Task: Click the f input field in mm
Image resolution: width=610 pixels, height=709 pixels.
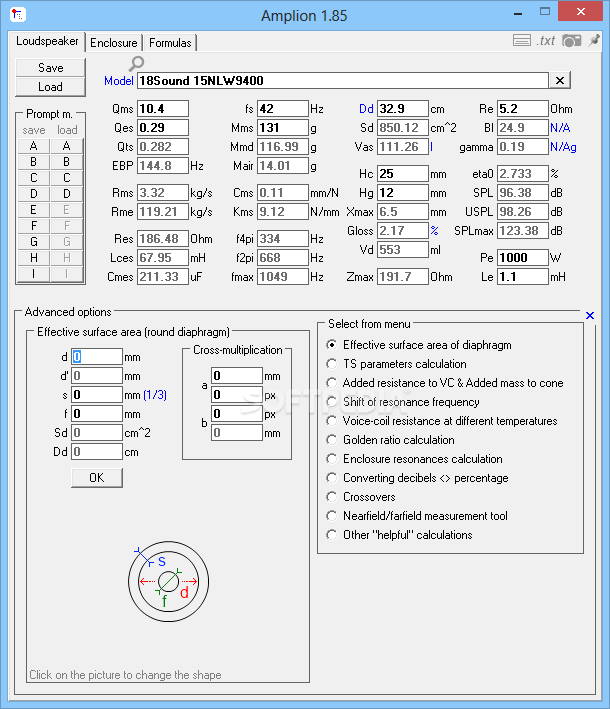Action: 97,414
